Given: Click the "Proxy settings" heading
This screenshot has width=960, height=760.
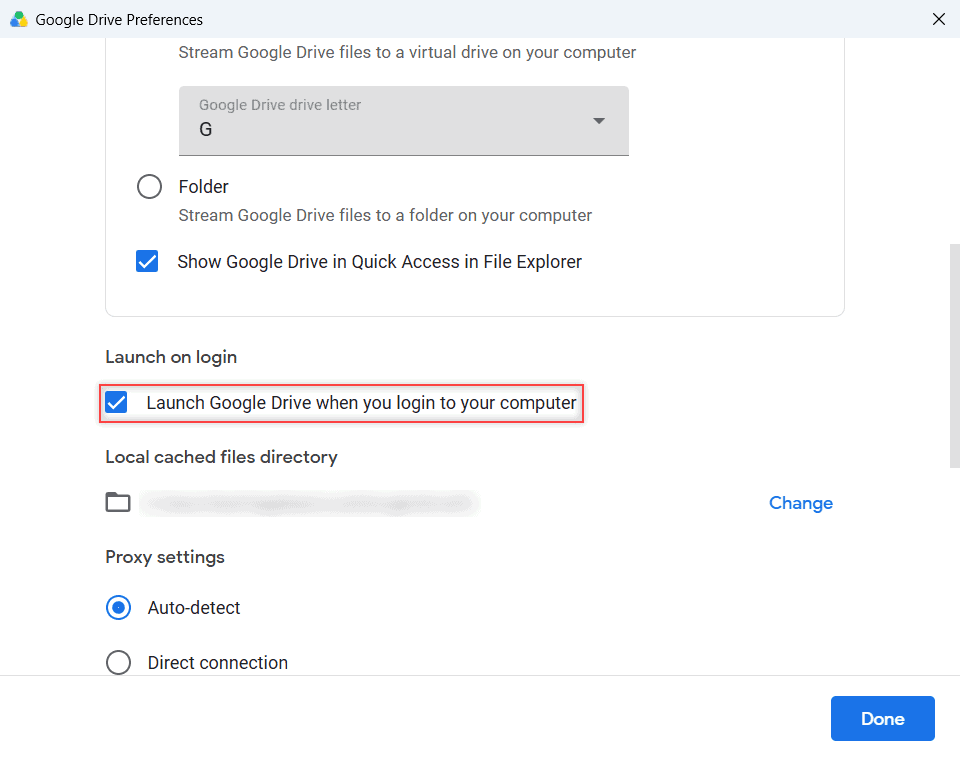Looking at the screenshot, I should tap(165, 557).
